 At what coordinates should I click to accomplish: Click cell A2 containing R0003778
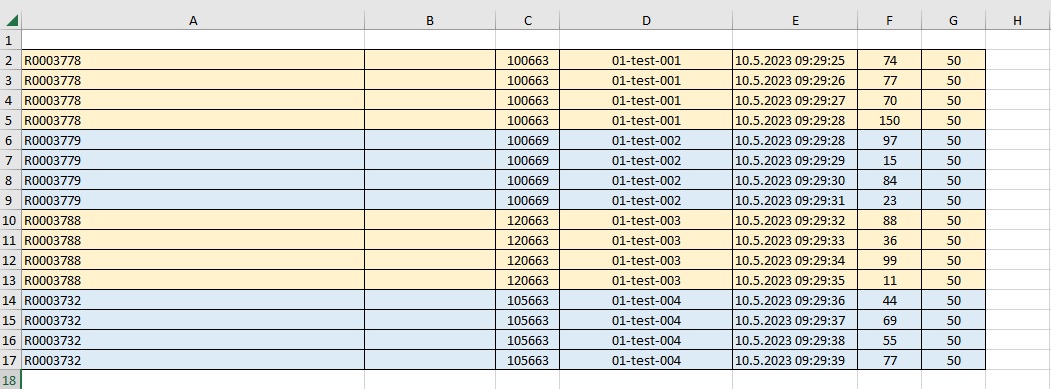pos(193,60)
